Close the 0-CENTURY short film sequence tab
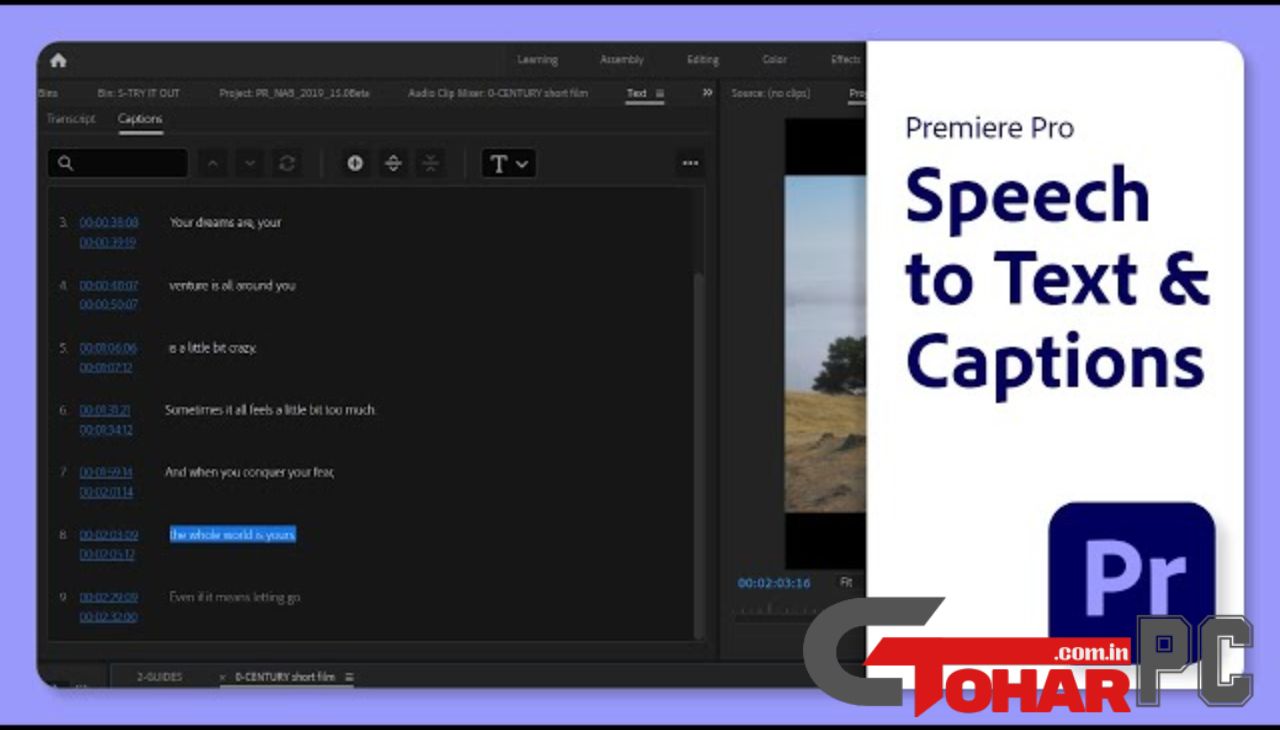The width and height of the screenshot is (1280, 730). pos(223,678)
